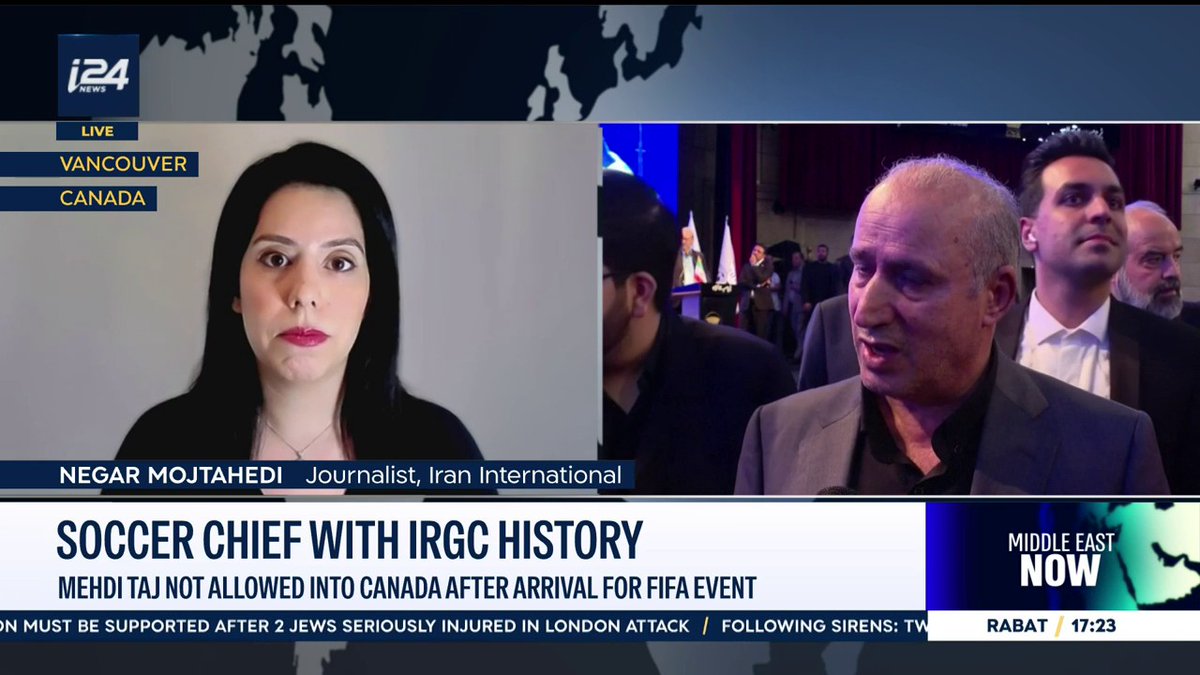Image resolution: width=1200 pixels, height=675 pixels.
Task: Click the i24 News logo
Action: point(97,75)
